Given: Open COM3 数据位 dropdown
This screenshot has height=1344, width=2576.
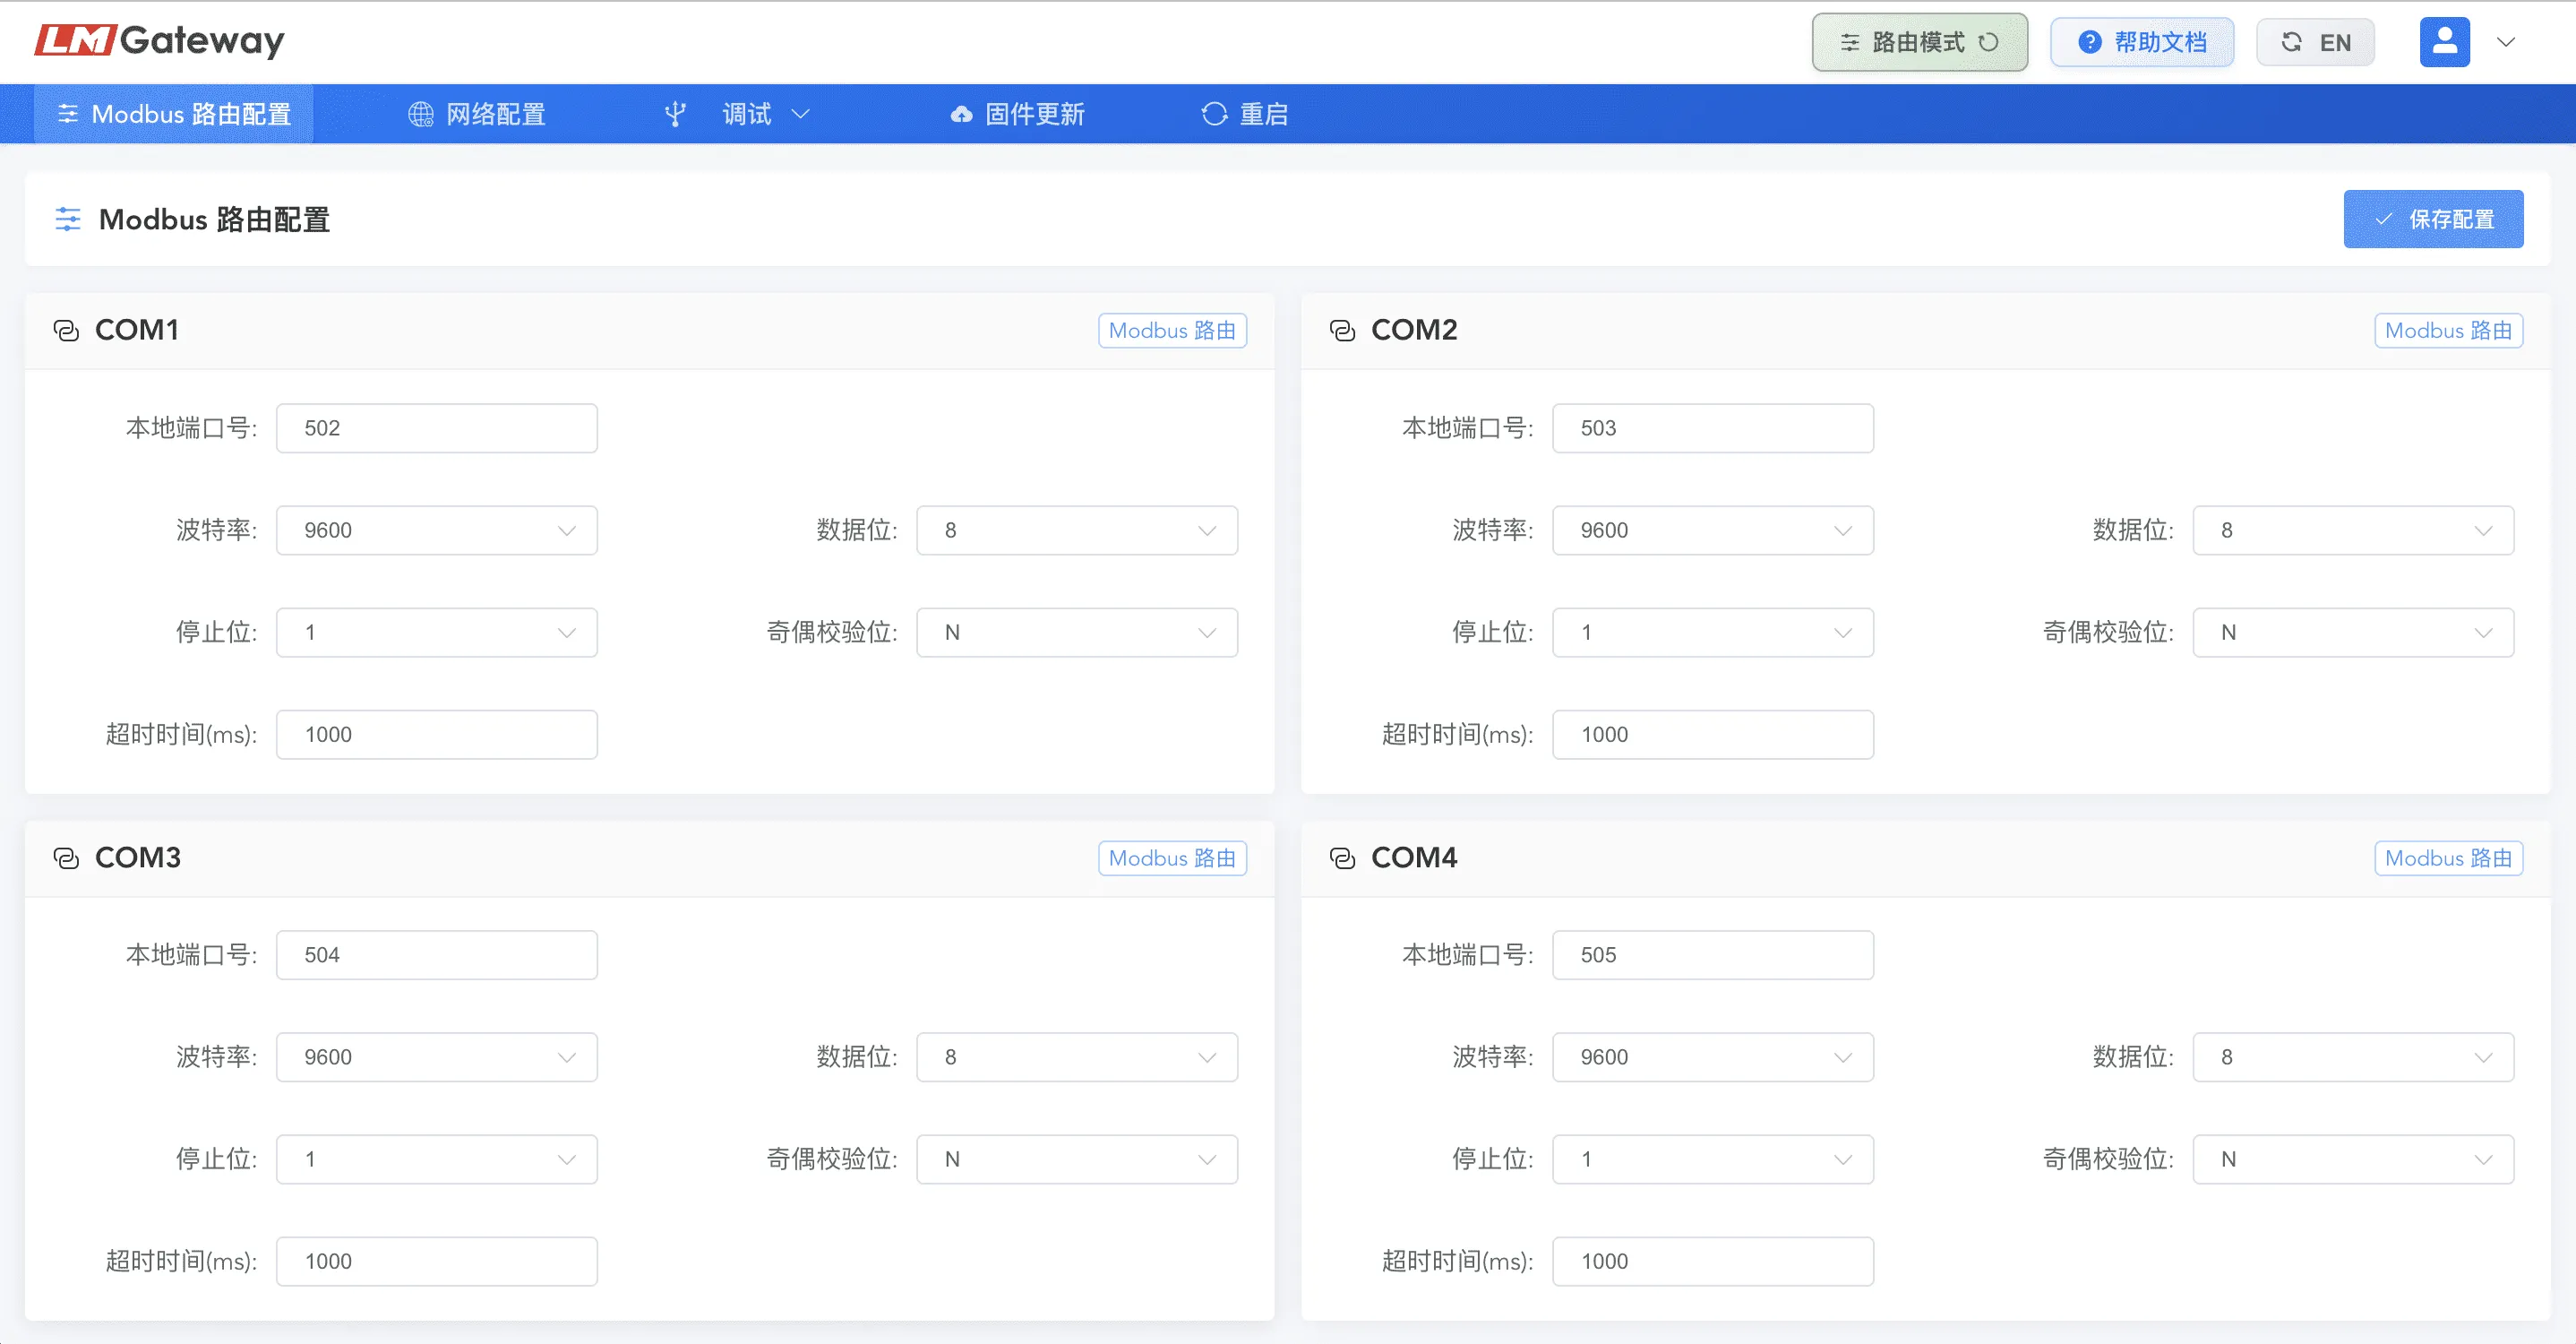Looking at the screenshot, I should [x=1077, y=1057].
